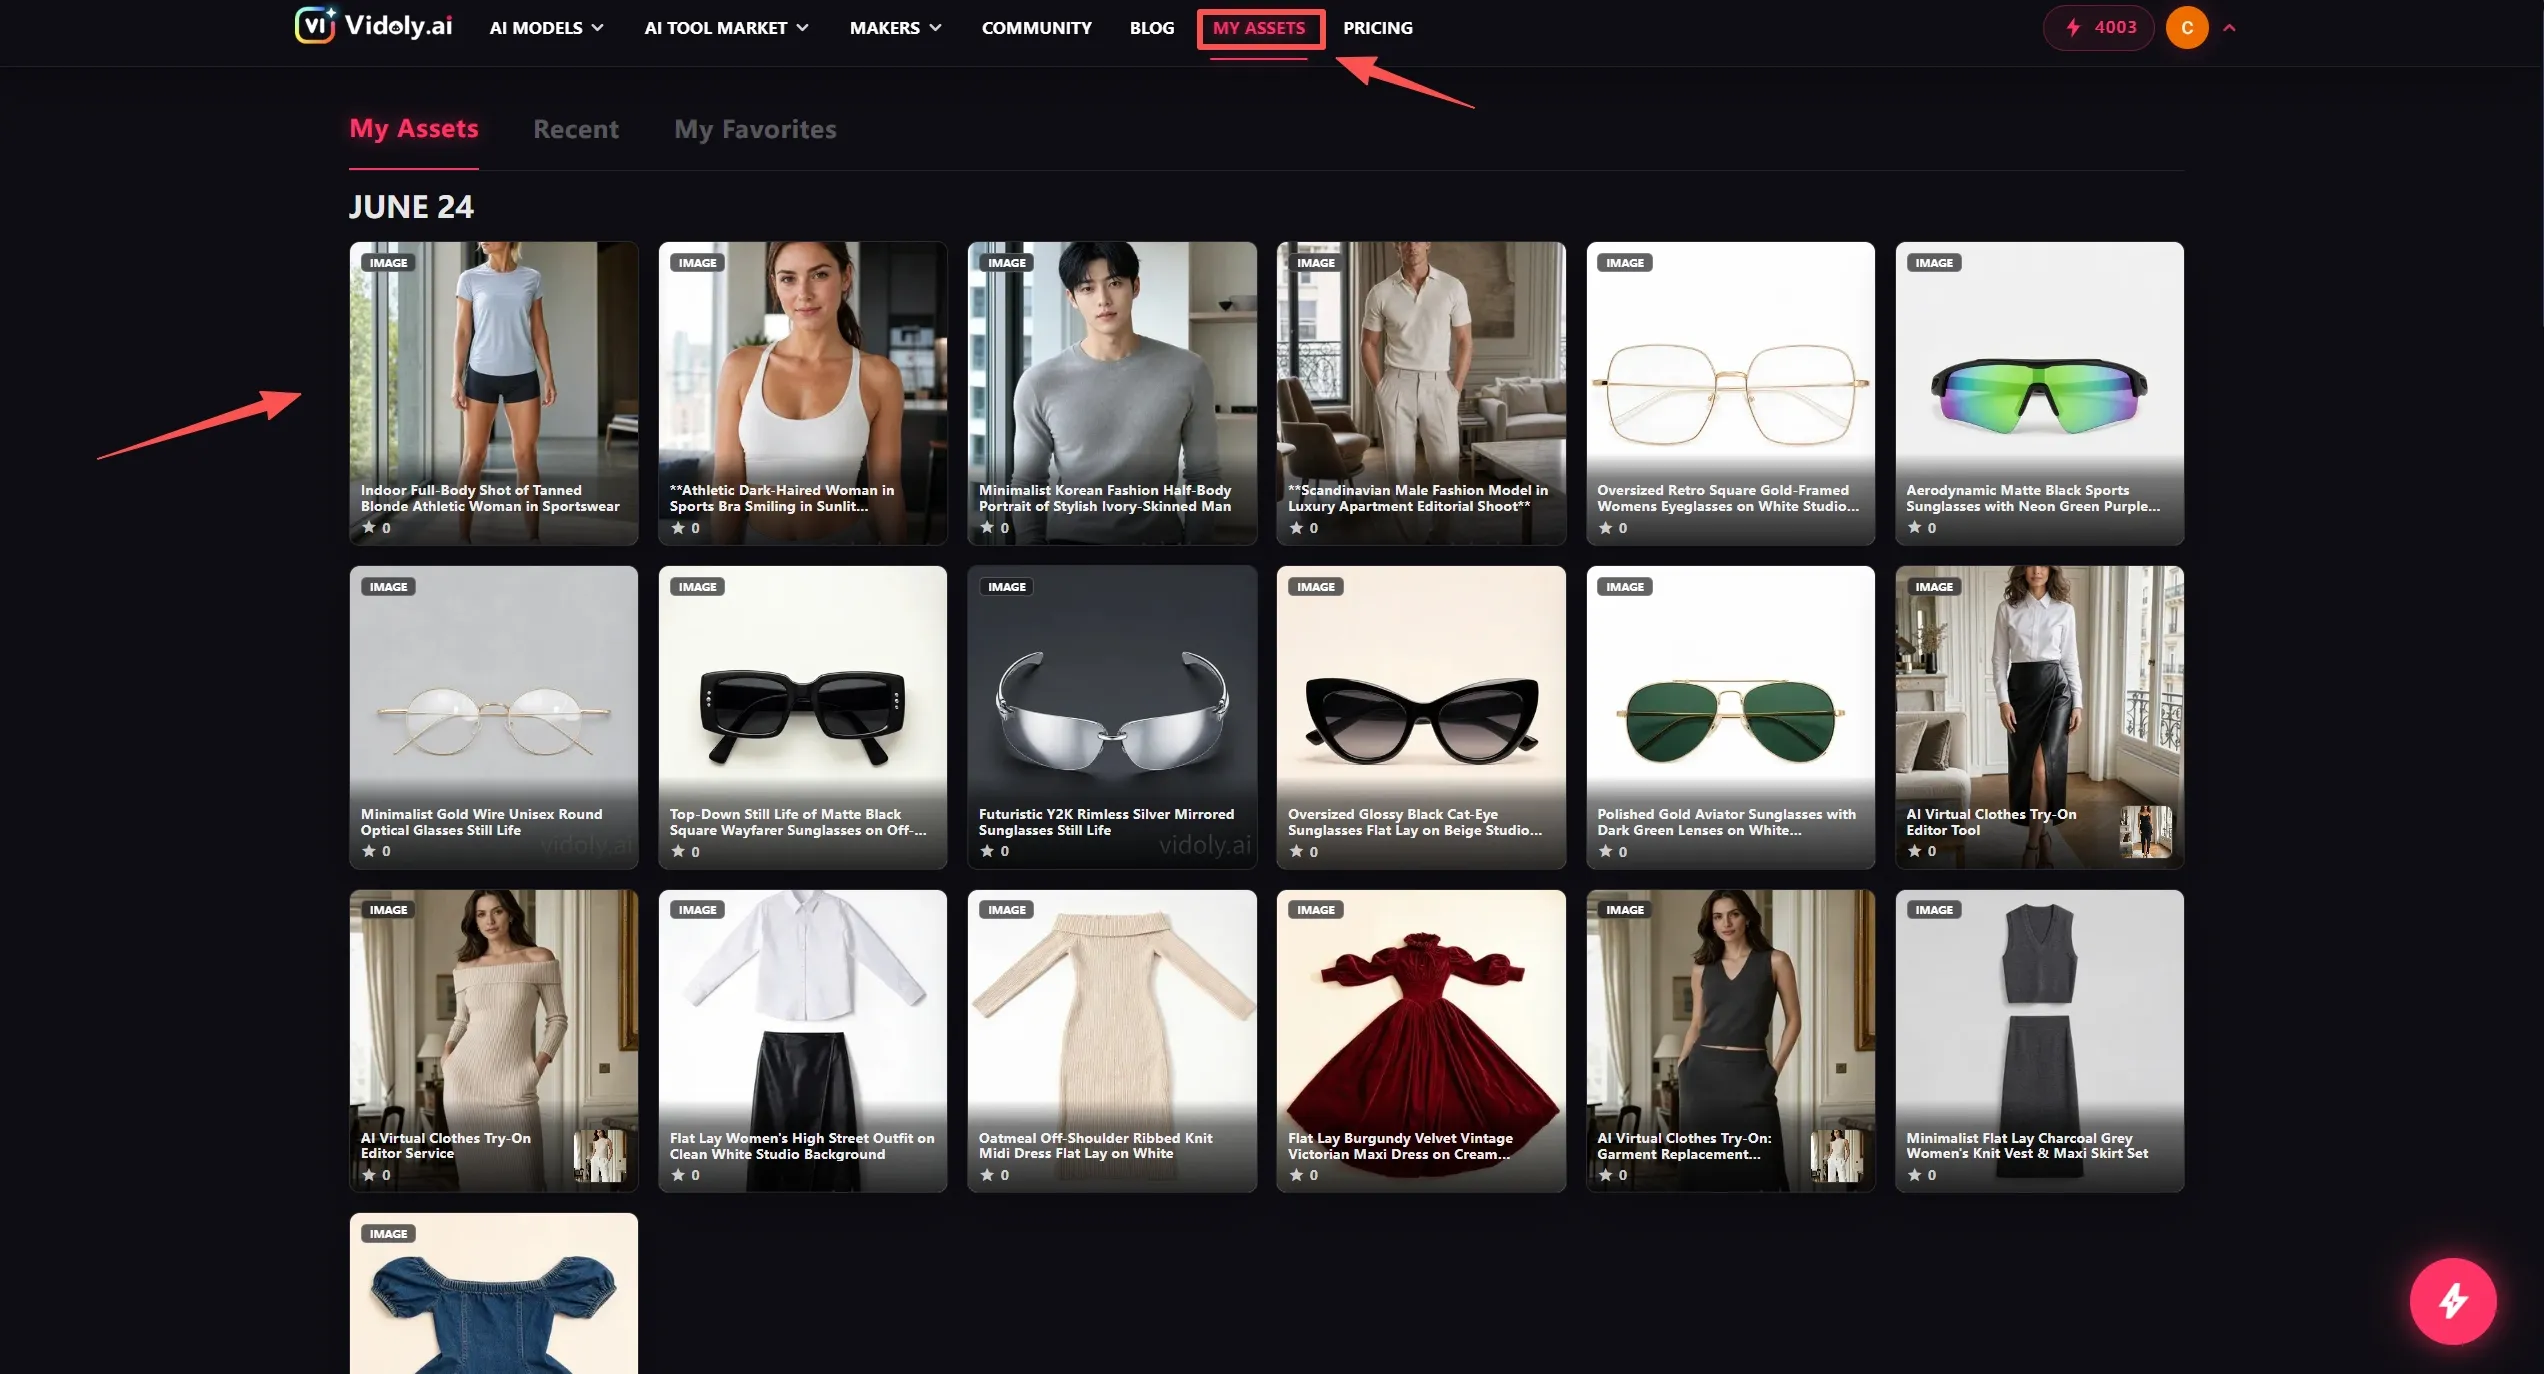This screenshot has height=1374, width=2544.
Task: Star the AI Virtual Clothes Try-On Editor Service
Action: (x=369, y=1175)
